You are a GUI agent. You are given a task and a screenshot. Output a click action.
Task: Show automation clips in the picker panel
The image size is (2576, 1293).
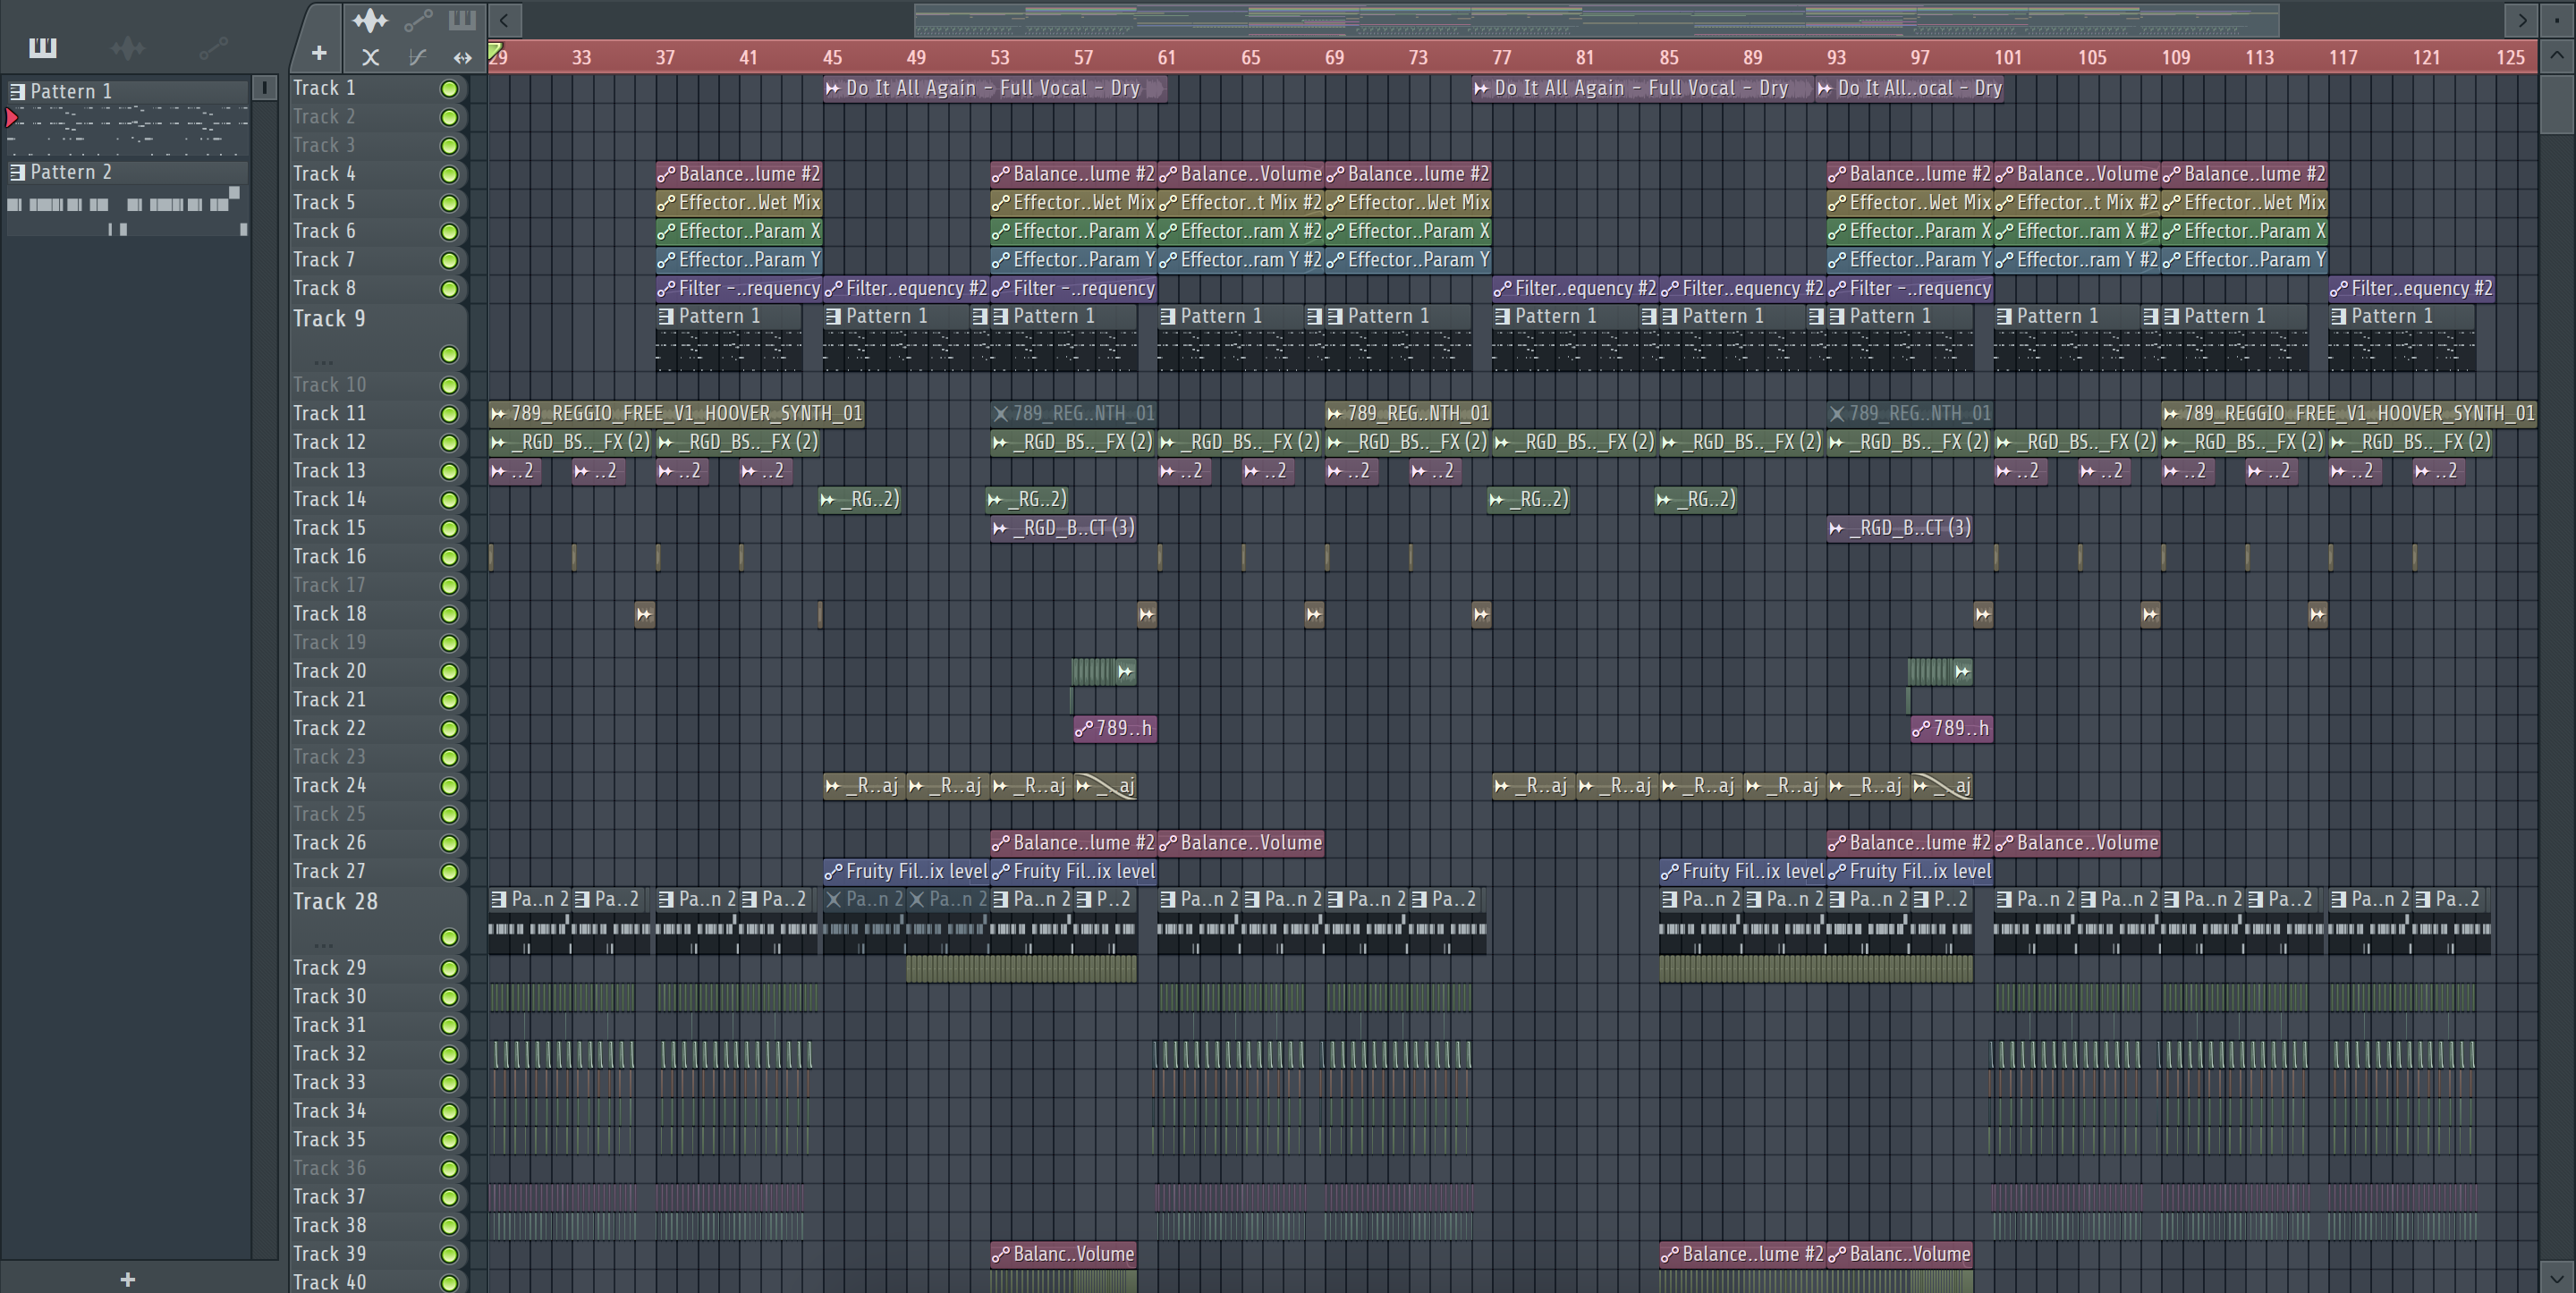(213, 47)
